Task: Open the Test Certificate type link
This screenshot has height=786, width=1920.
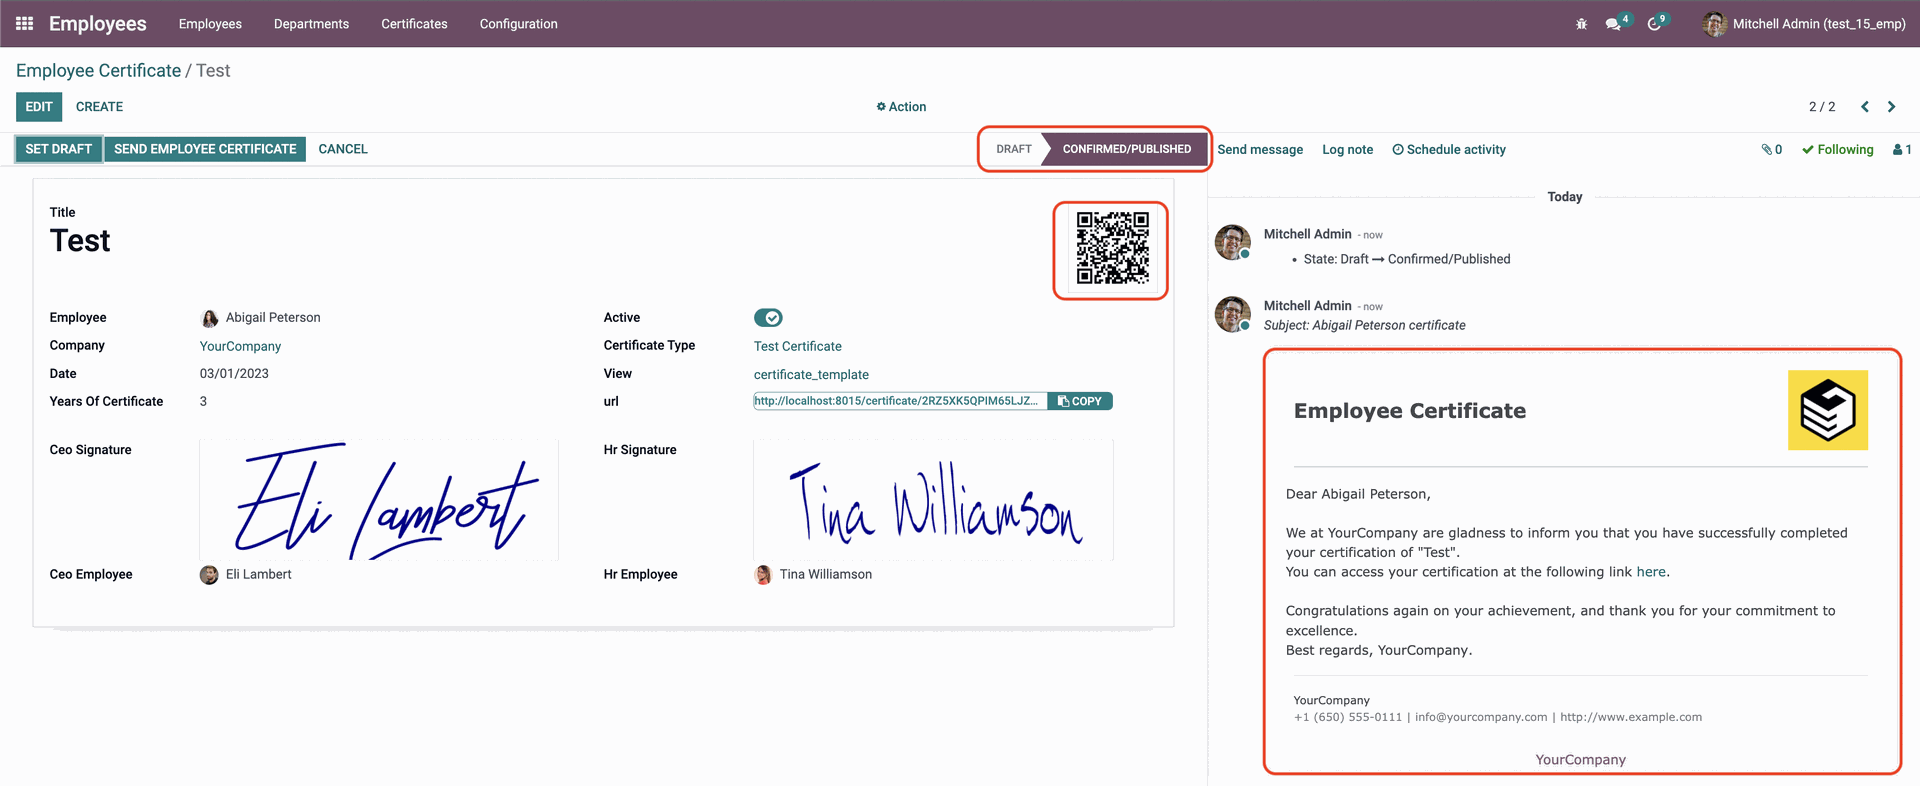Action: pyautogui.click(x=798, y=346)
